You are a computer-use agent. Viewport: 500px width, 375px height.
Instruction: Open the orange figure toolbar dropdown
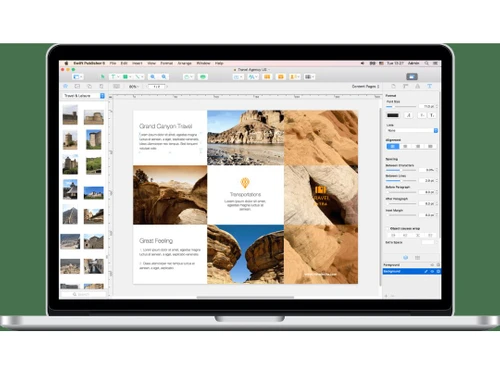click(295, 77)
